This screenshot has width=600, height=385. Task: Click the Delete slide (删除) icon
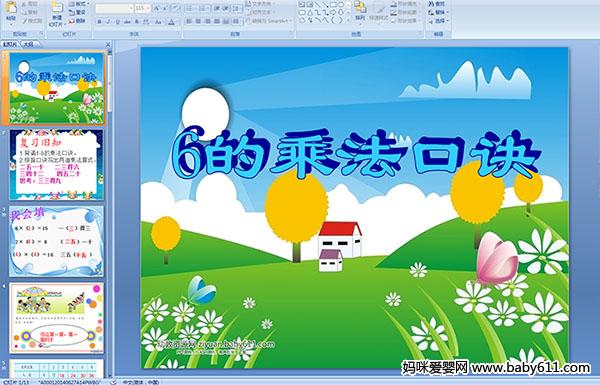point(77,21)
